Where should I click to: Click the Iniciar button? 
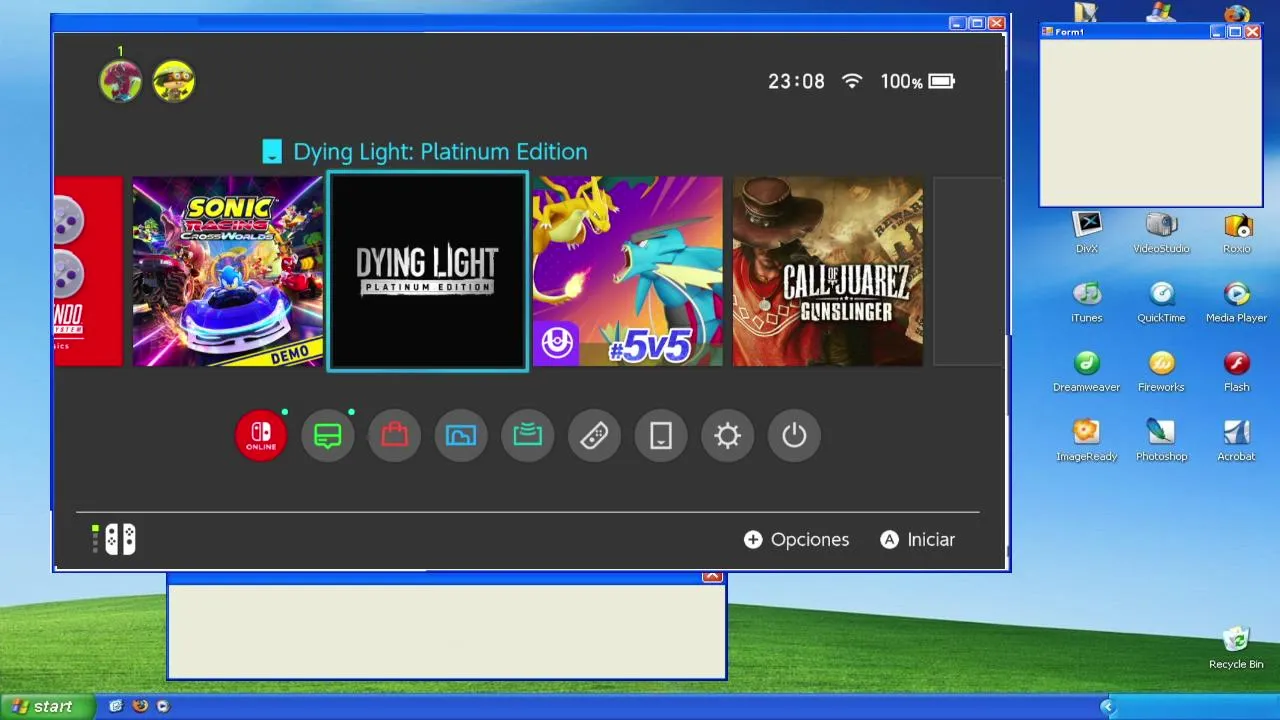[917, 539]
